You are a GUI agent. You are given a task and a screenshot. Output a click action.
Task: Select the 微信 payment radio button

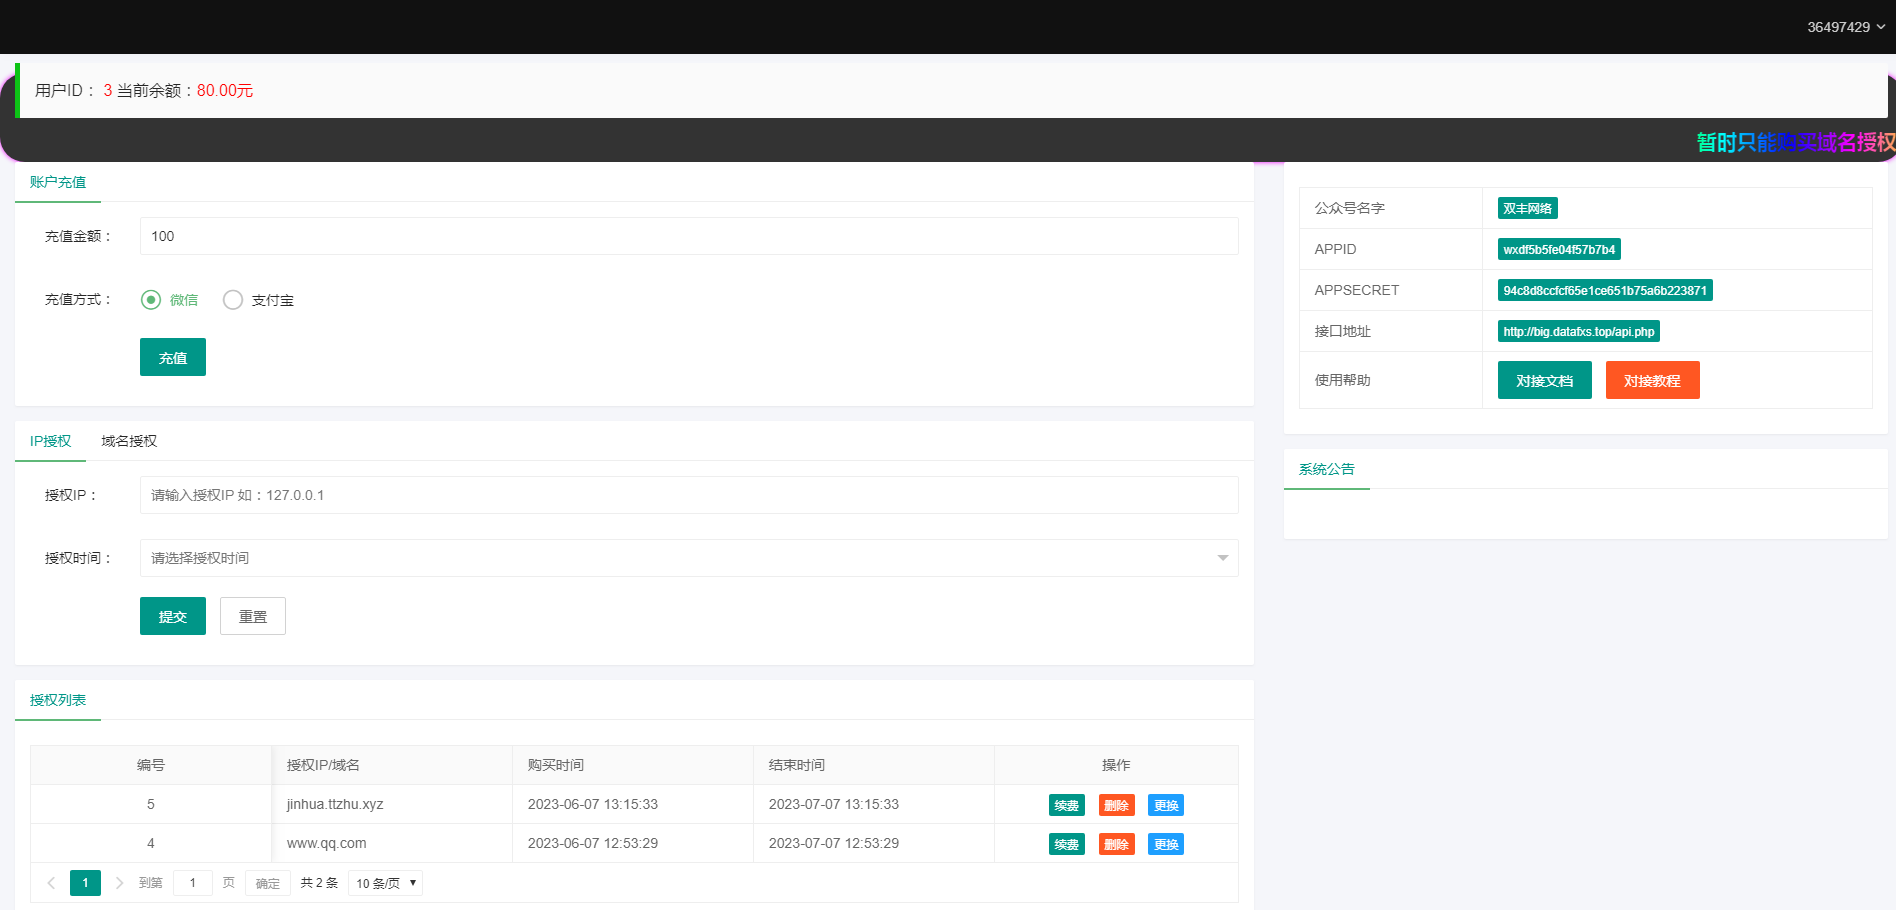pyautogui.click(x=151, y=300)
